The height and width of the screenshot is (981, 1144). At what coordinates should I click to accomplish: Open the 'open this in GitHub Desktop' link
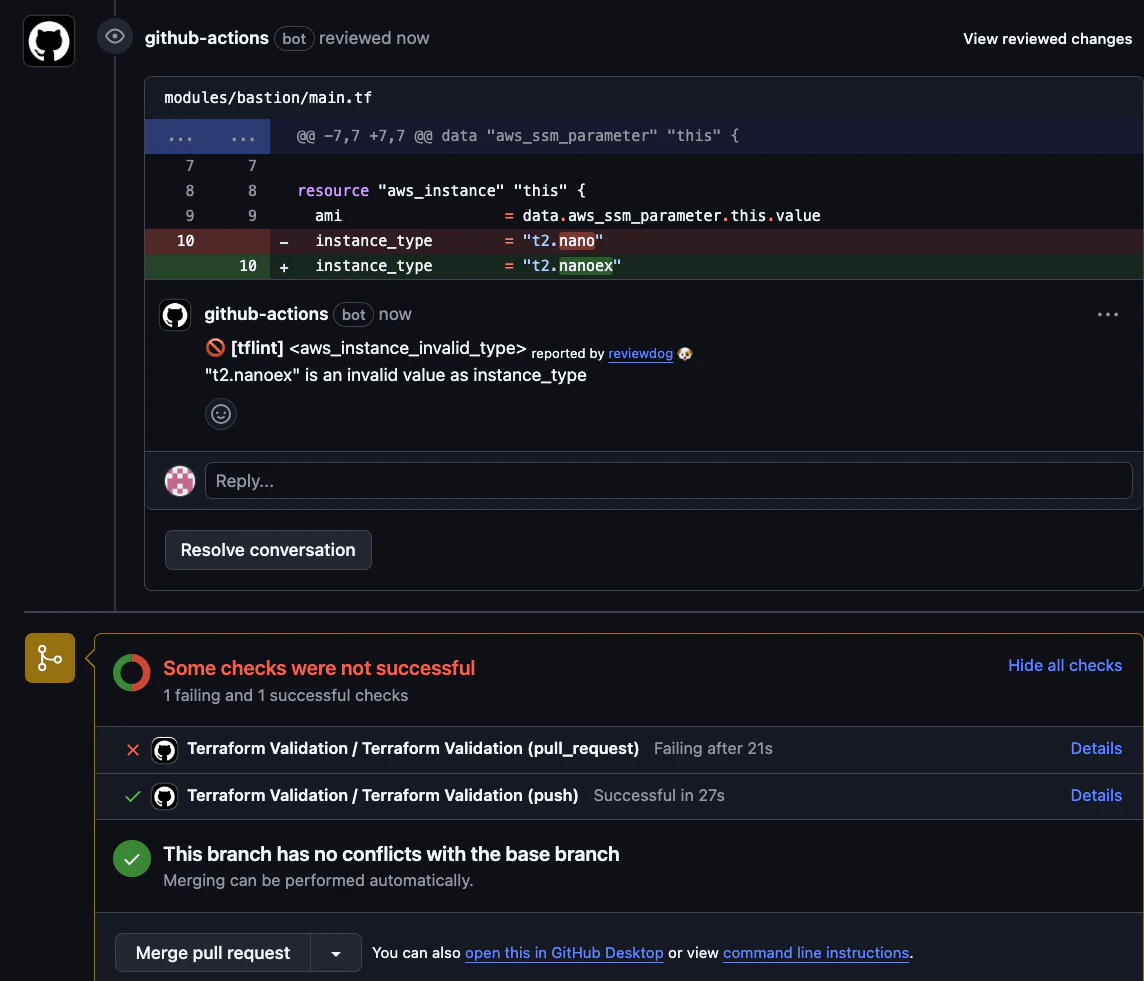(x=564, y=953)
